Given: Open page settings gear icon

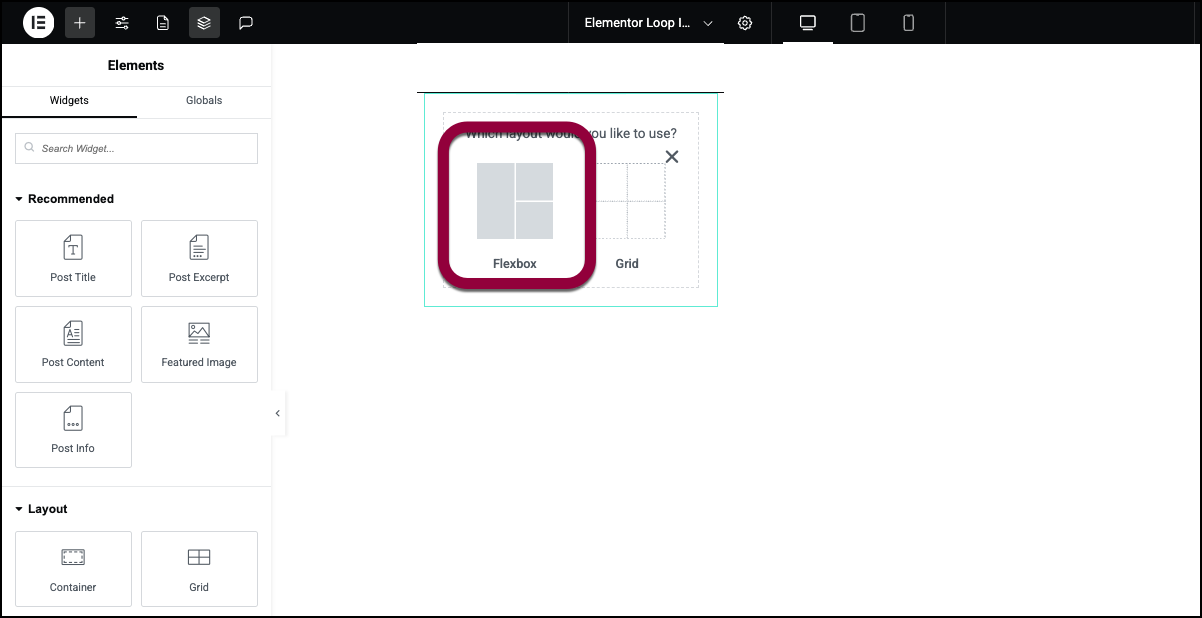Looking at the screenshot, I should click(x=745, y=23).
